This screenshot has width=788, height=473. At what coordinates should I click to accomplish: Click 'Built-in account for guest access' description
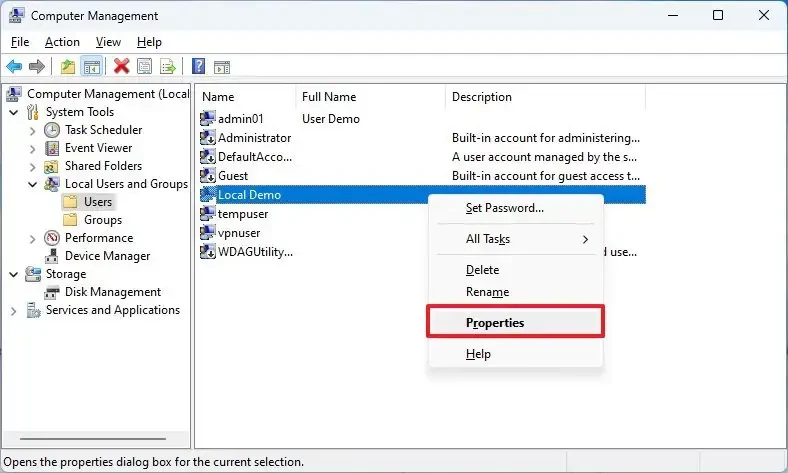pyautogui.click(x=545, y=176)
